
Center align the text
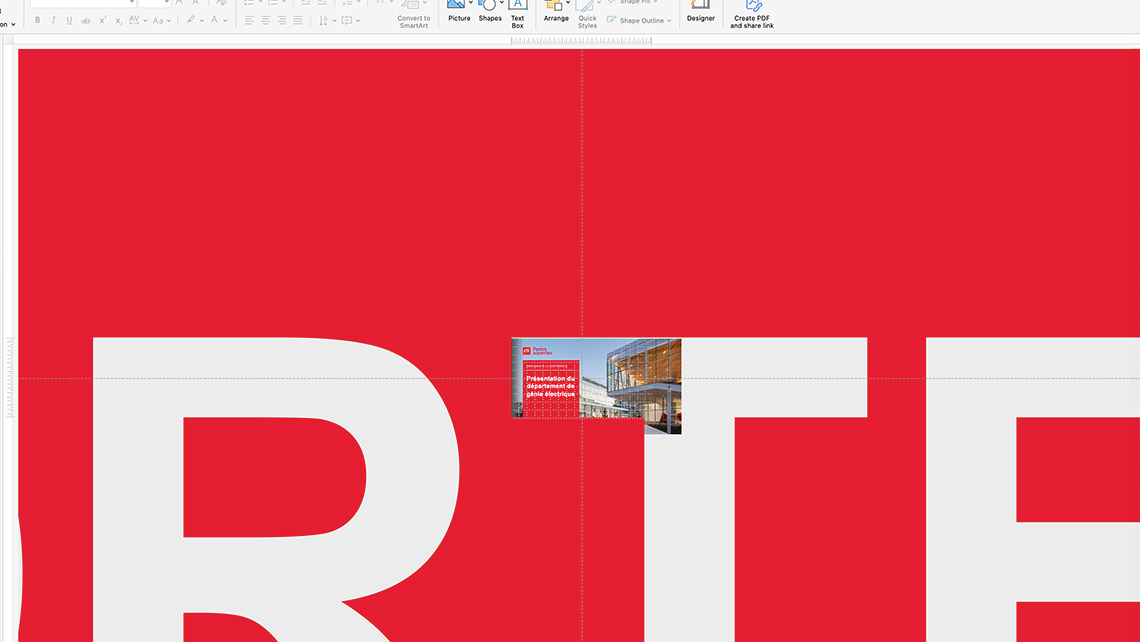point(265,20)
